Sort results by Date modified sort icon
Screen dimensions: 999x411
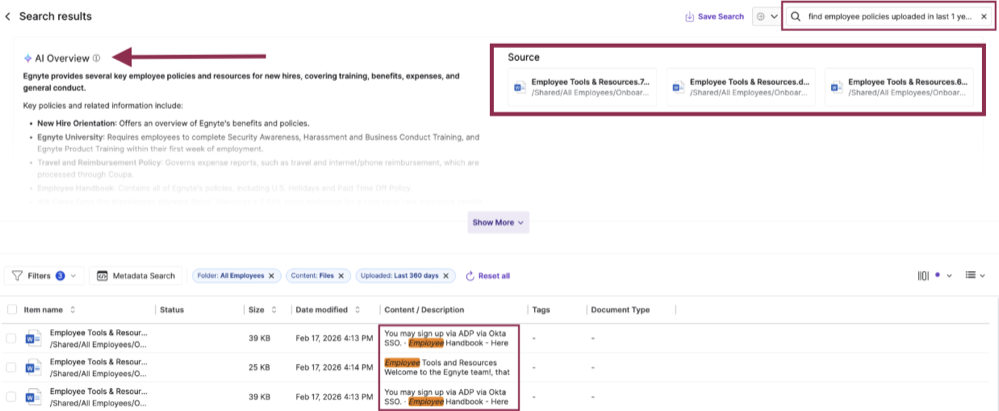click(x=356, y=310)
